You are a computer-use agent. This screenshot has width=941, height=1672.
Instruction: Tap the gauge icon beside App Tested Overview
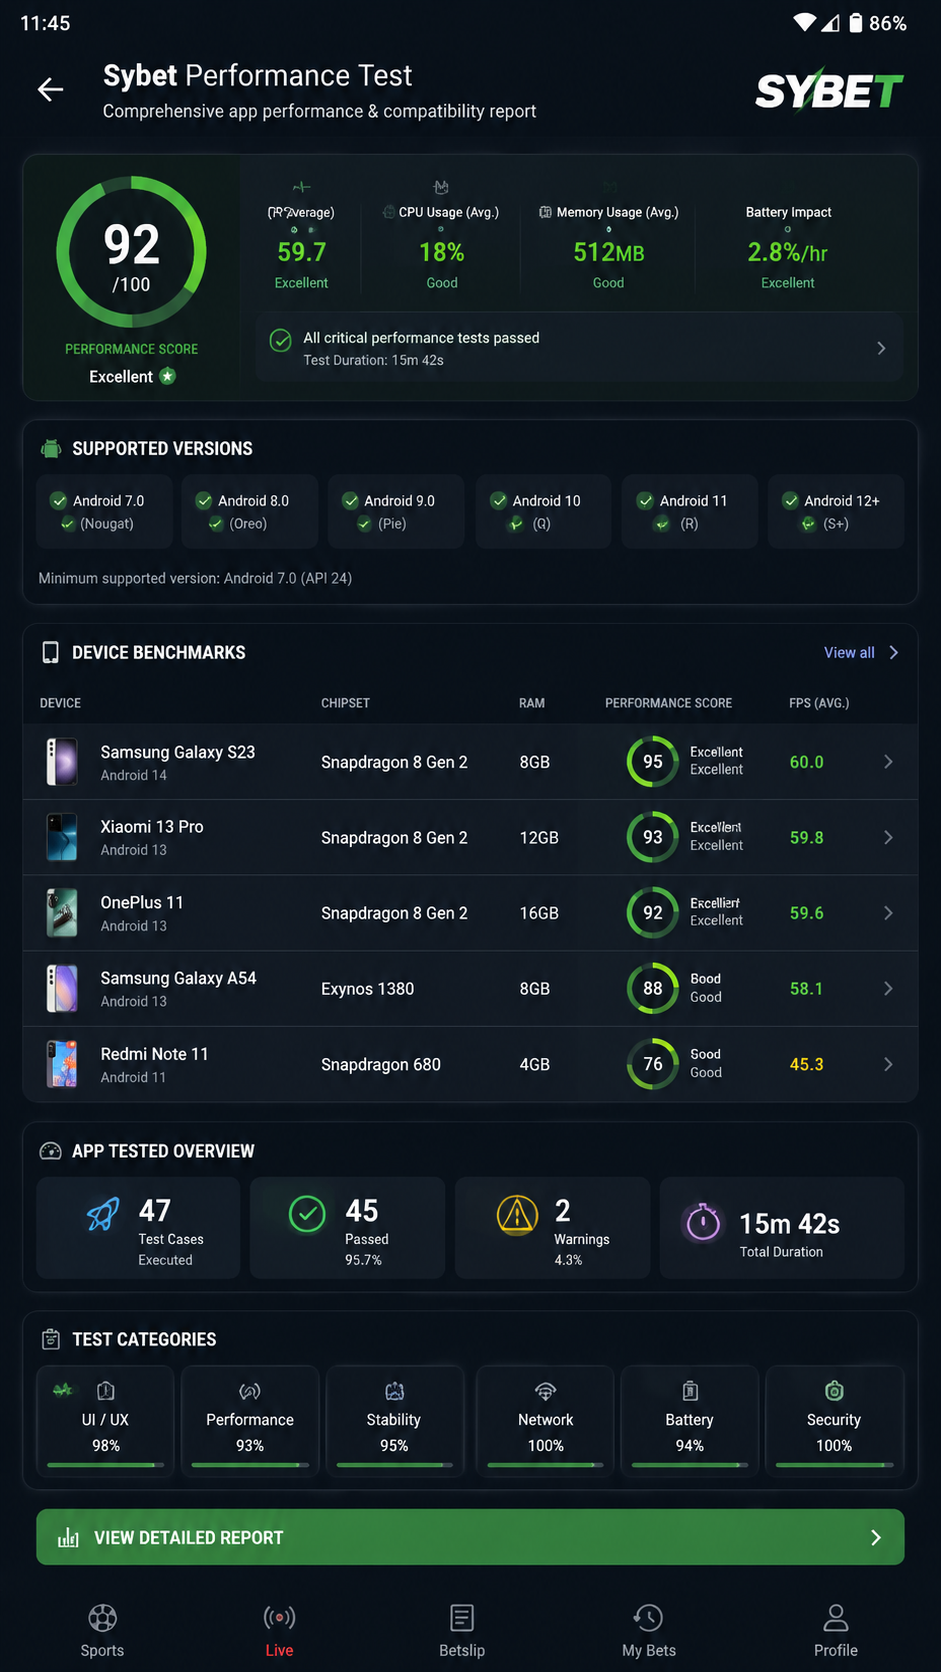50,1151
